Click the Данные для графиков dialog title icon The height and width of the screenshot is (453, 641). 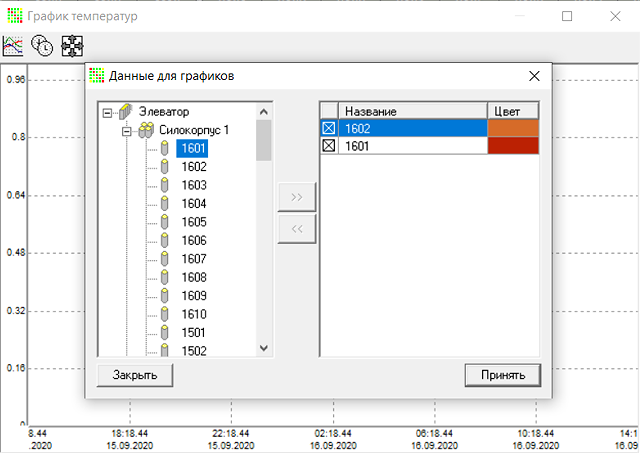(97, 76)
